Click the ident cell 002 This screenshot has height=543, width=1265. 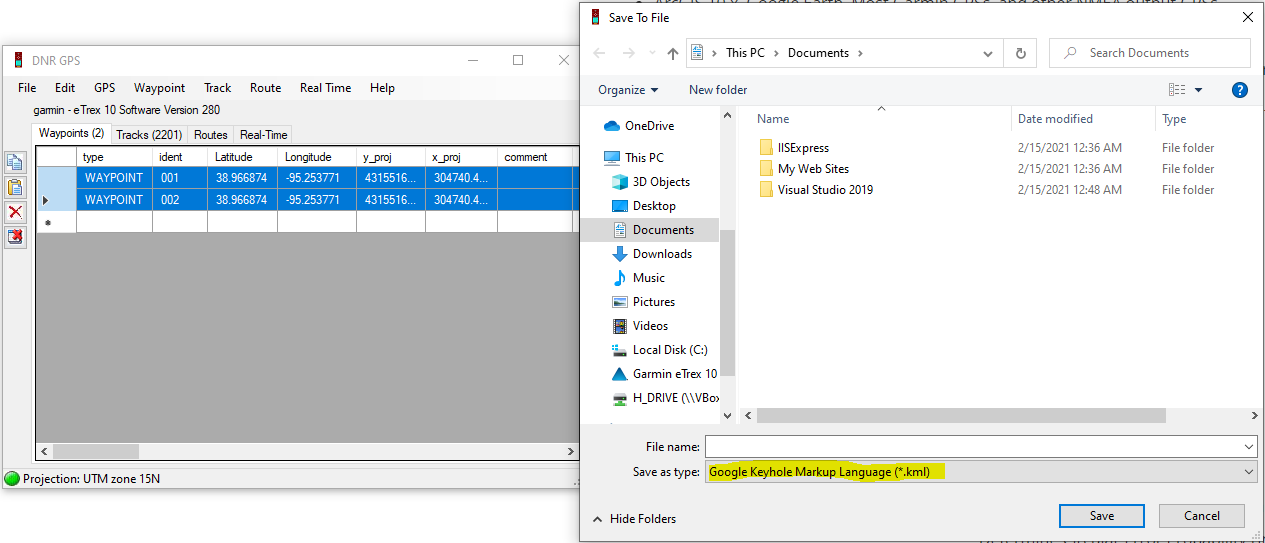click(x=180, y=200)
